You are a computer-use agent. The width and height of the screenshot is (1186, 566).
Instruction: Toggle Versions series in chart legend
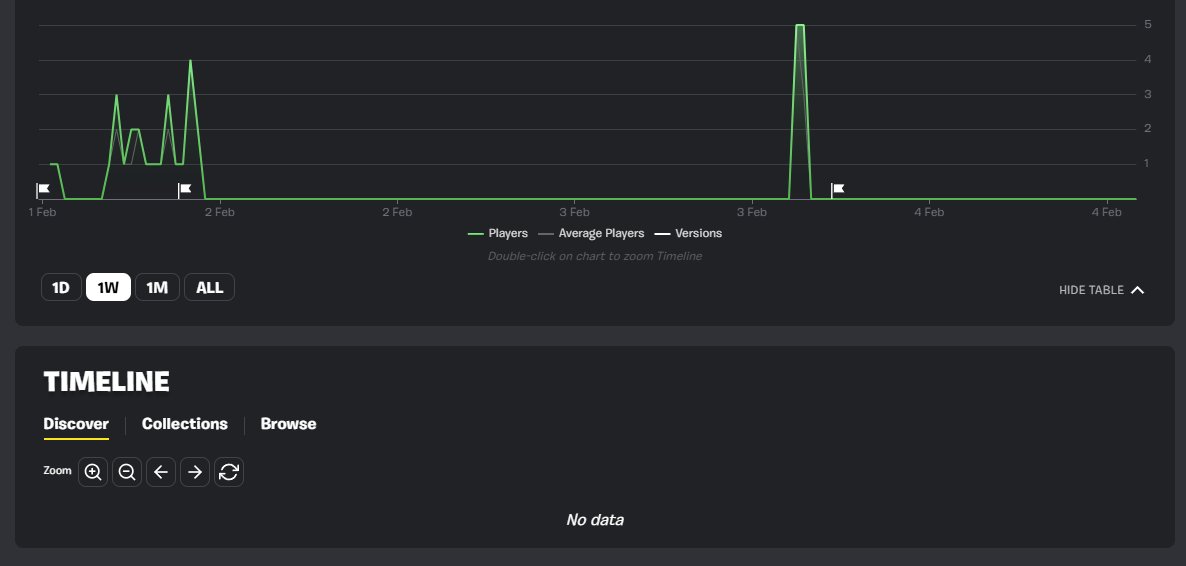pyautogui.click(x=688, y=234)
